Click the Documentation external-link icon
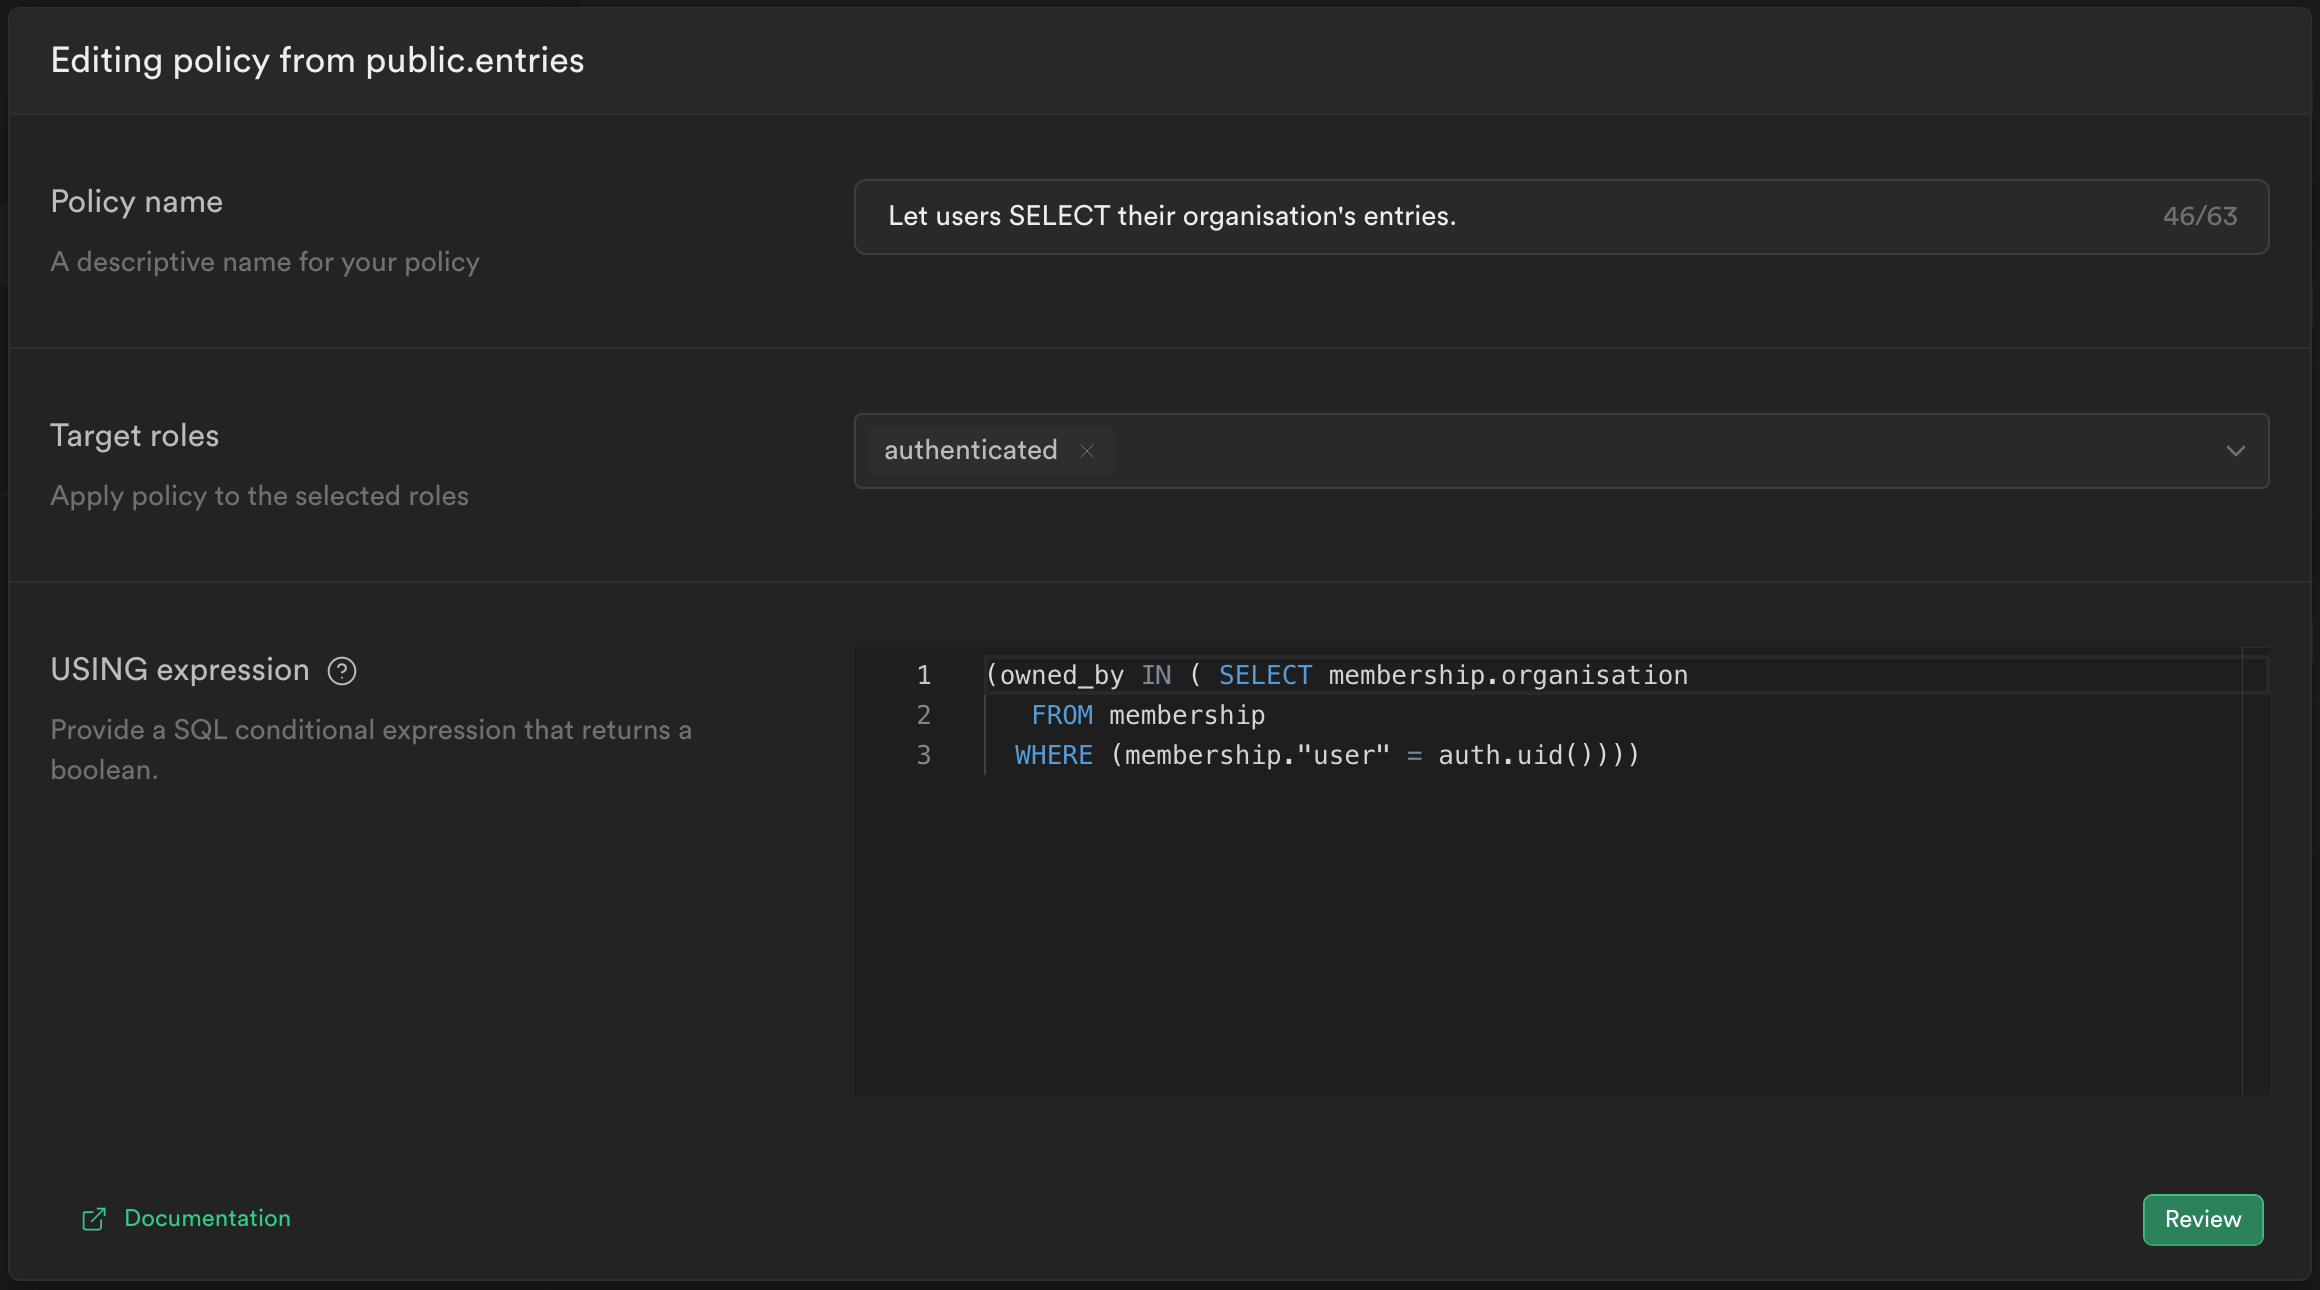The width and height of the screenshot is (2320, 1290). pos(94,1219)
